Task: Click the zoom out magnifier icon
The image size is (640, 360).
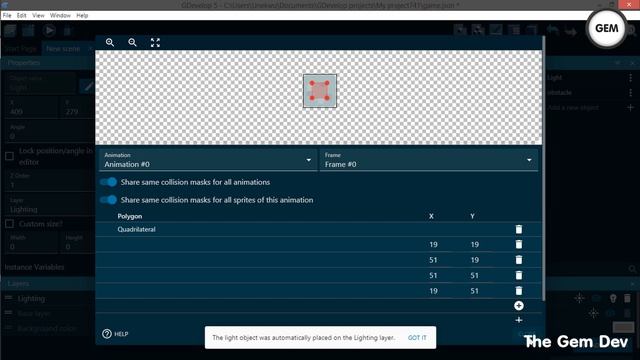Action: click(132, 42)
